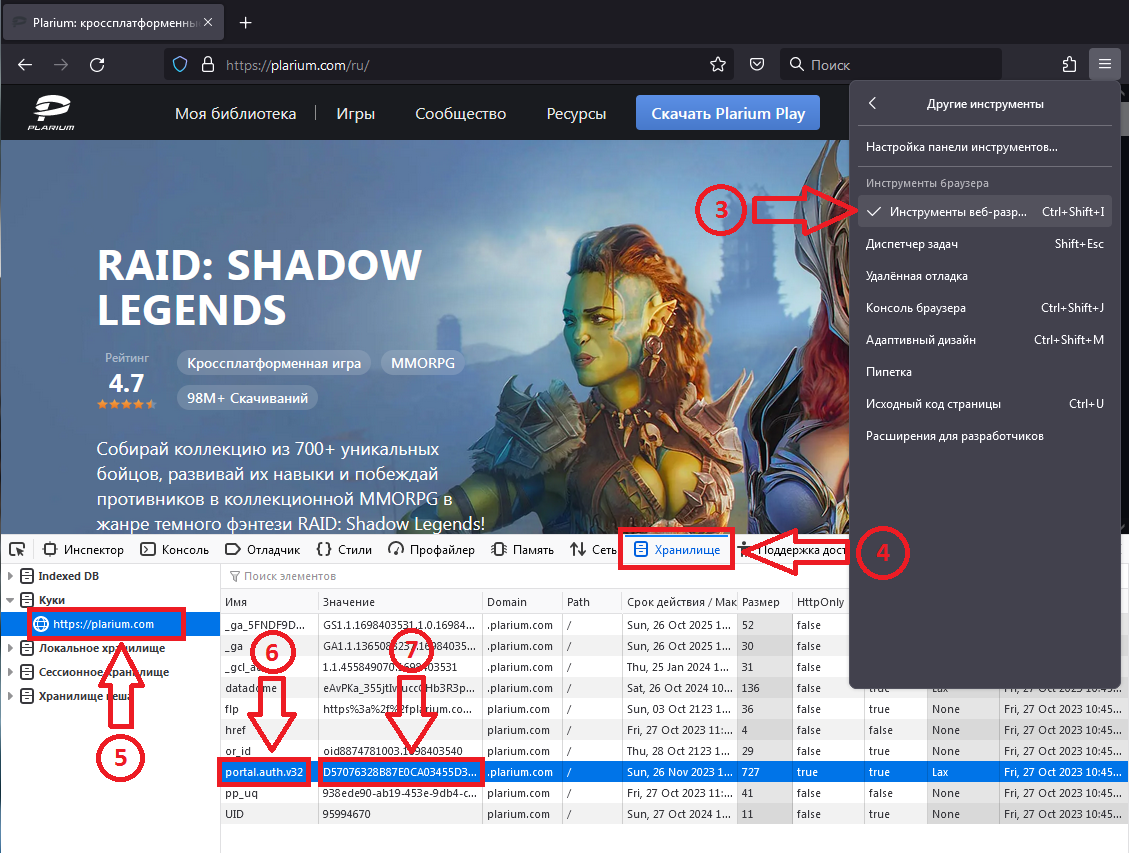Sort by the Имя column header

tap(269, 602)
